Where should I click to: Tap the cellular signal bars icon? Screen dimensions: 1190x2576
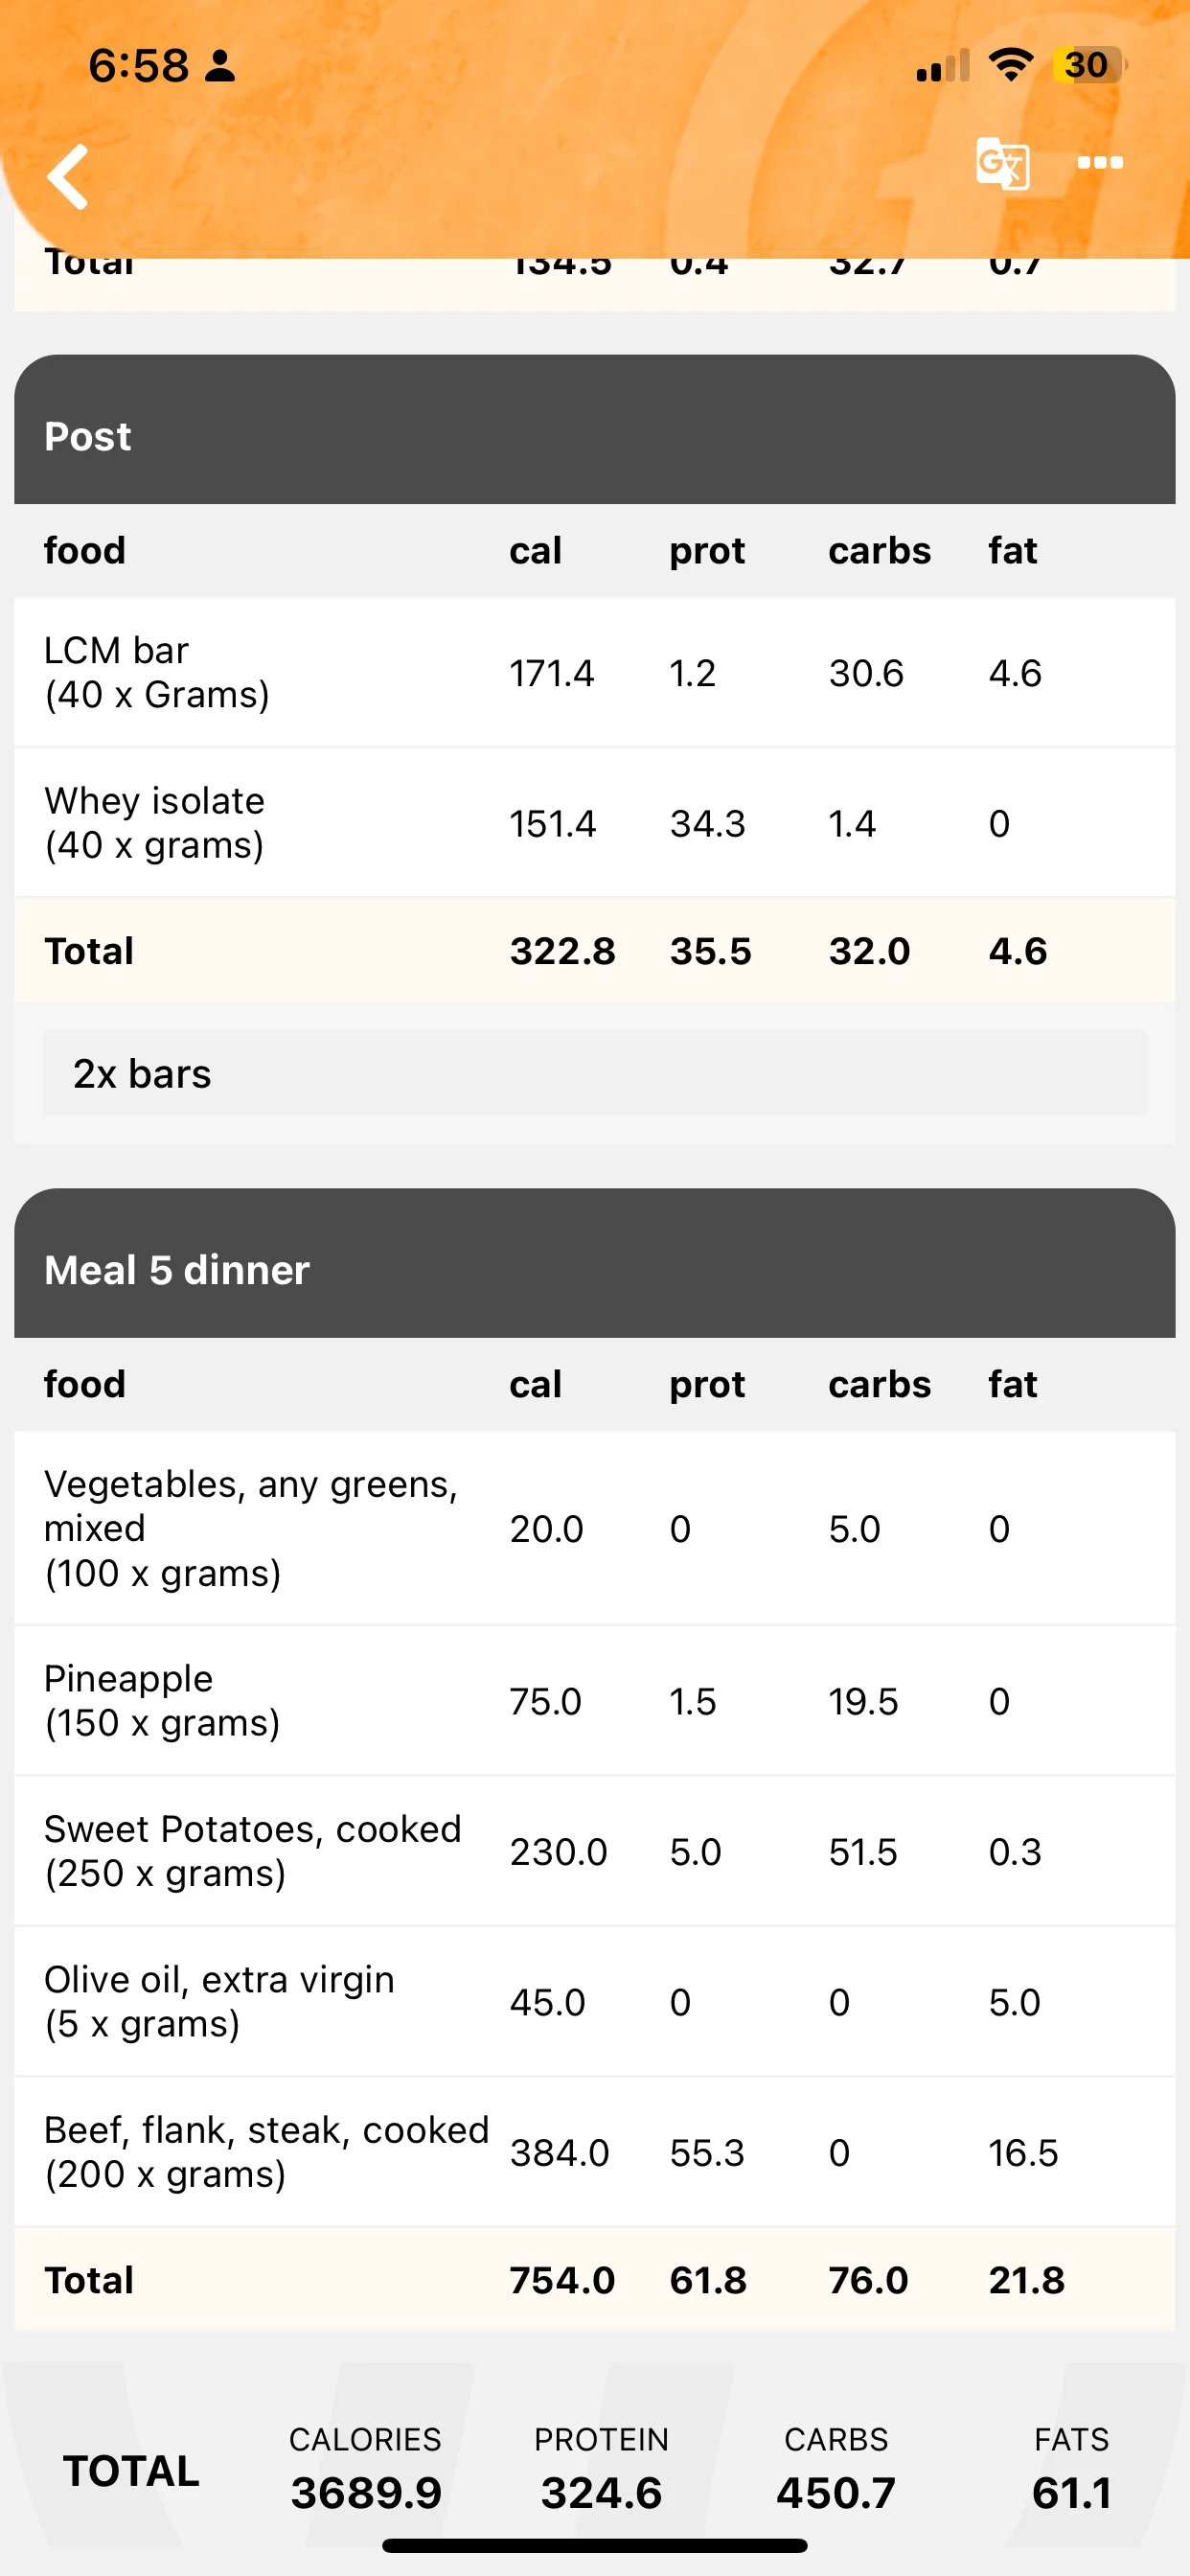click(x=942, y=66)
